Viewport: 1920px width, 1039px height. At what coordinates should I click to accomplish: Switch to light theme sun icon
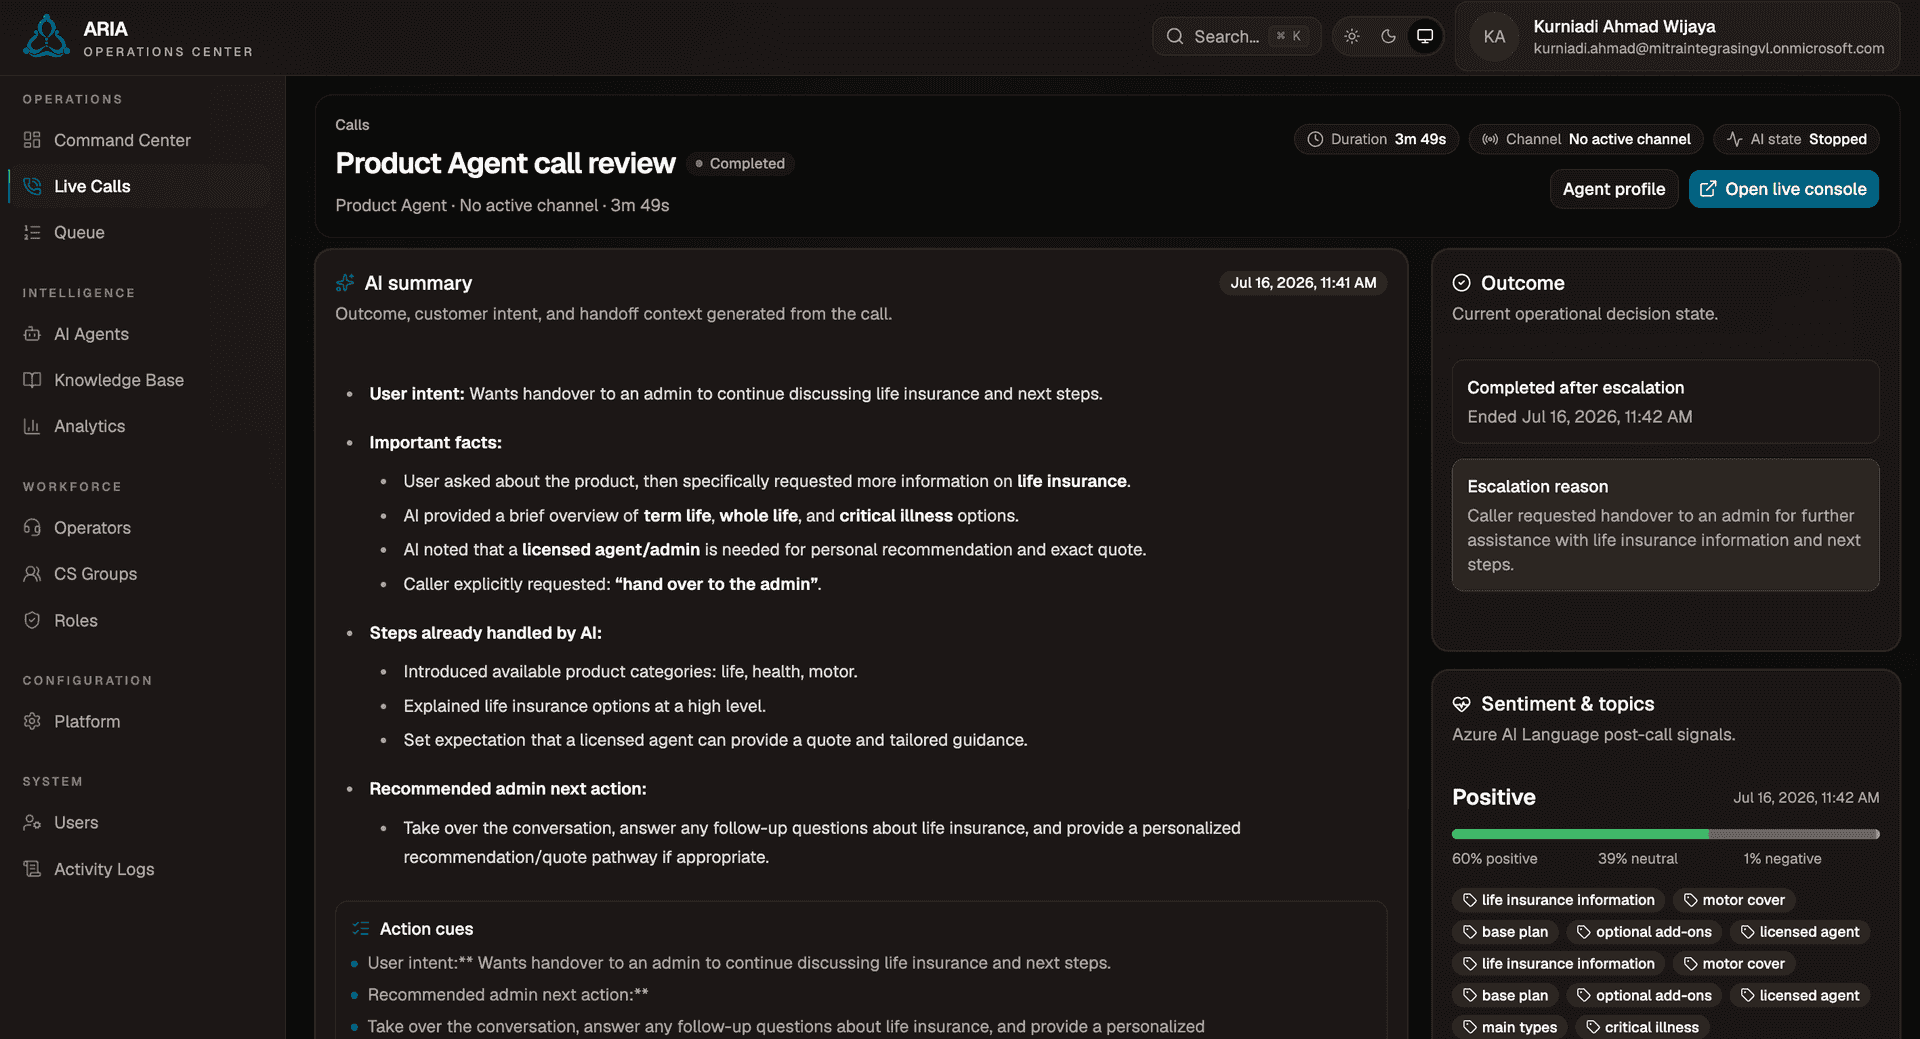pos(1352,36)
